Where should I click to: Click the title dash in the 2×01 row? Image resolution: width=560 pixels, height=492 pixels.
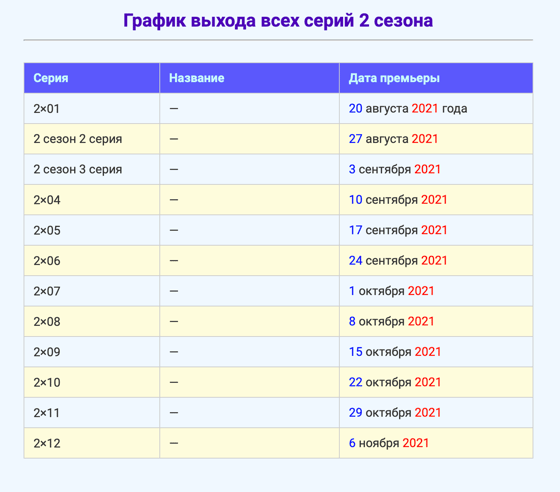tap(174, 109)
